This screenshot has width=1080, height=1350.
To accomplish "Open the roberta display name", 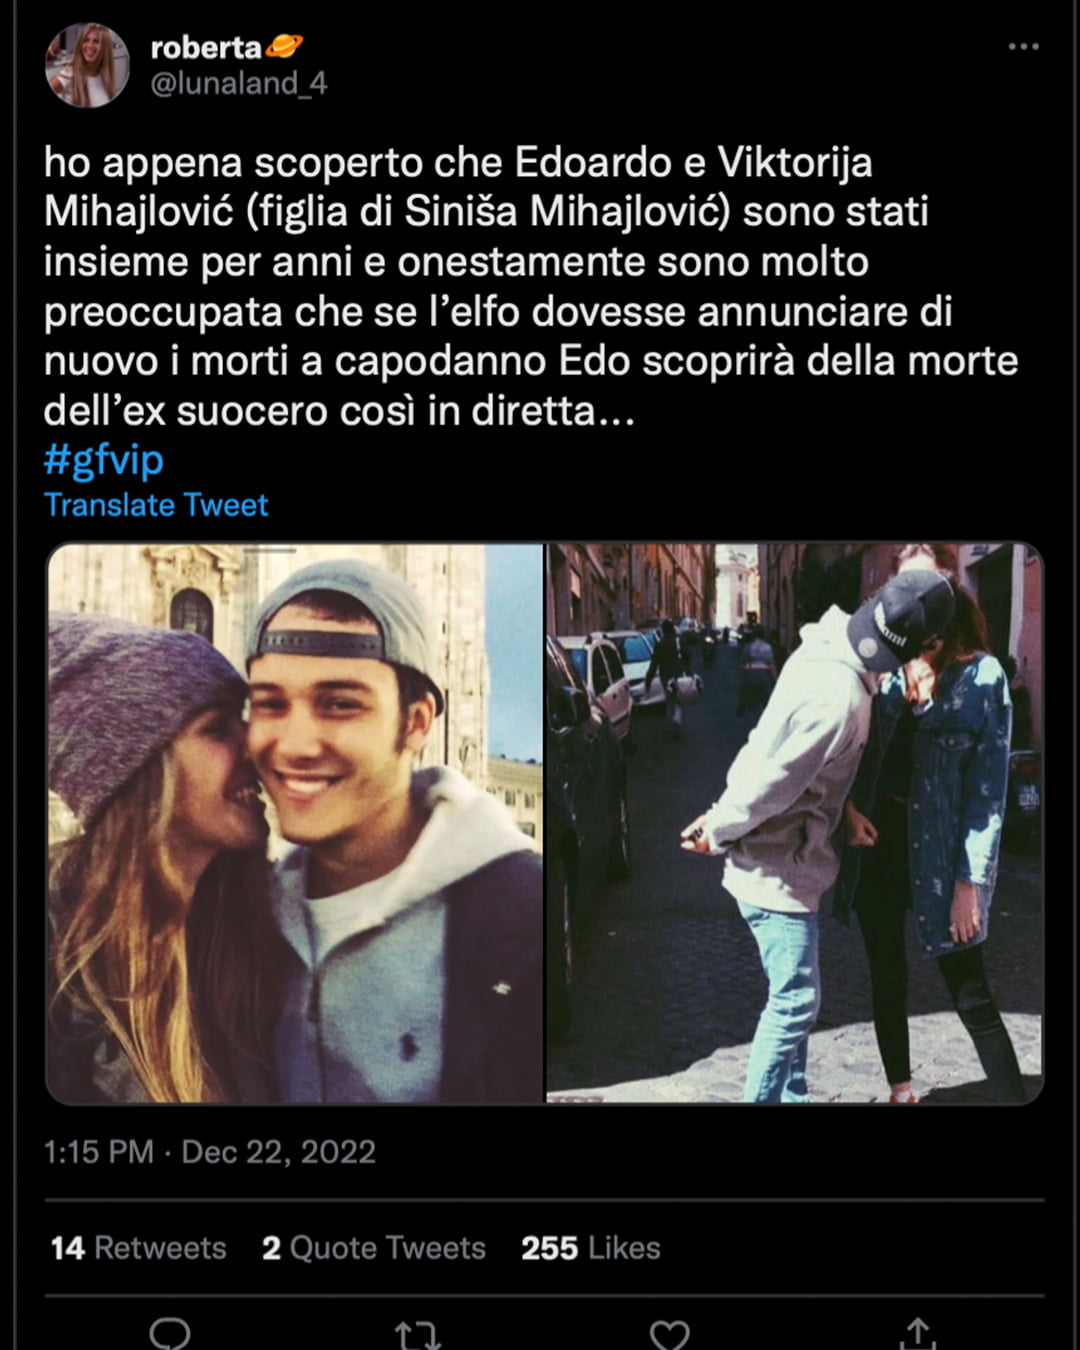I will click(206, 47).
